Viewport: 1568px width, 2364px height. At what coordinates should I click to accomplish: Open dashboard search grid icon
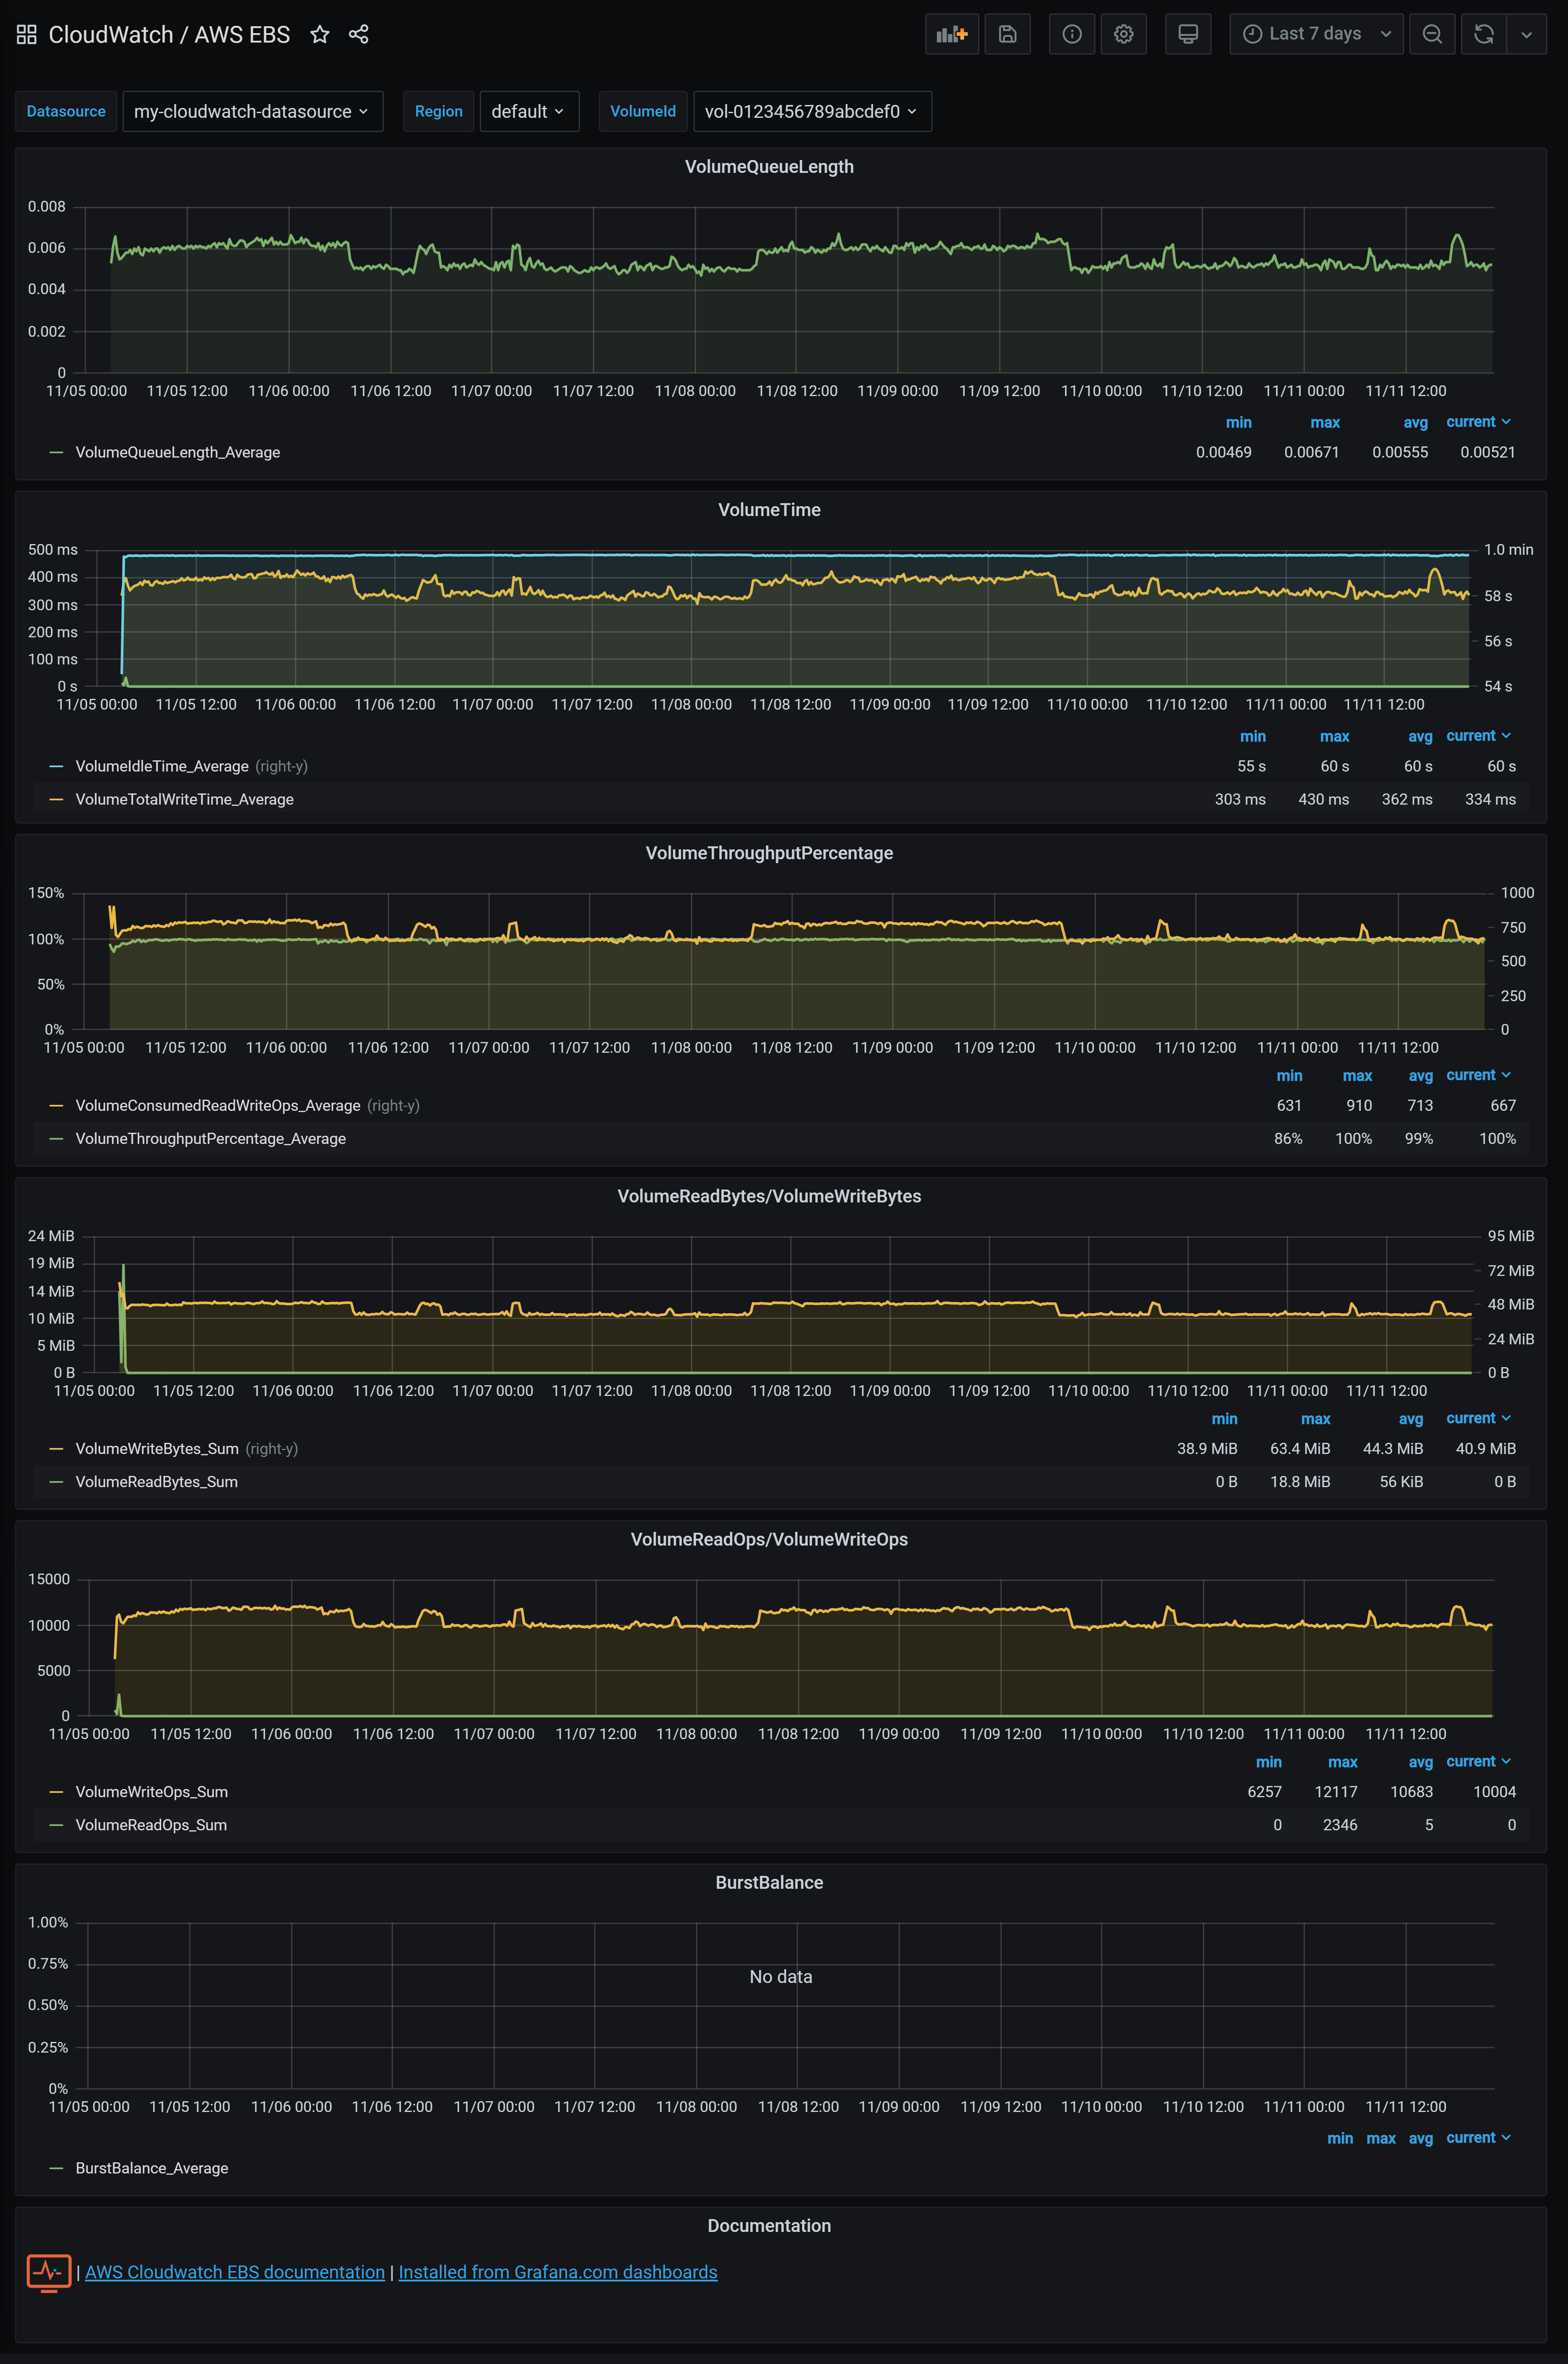(27, 35)
